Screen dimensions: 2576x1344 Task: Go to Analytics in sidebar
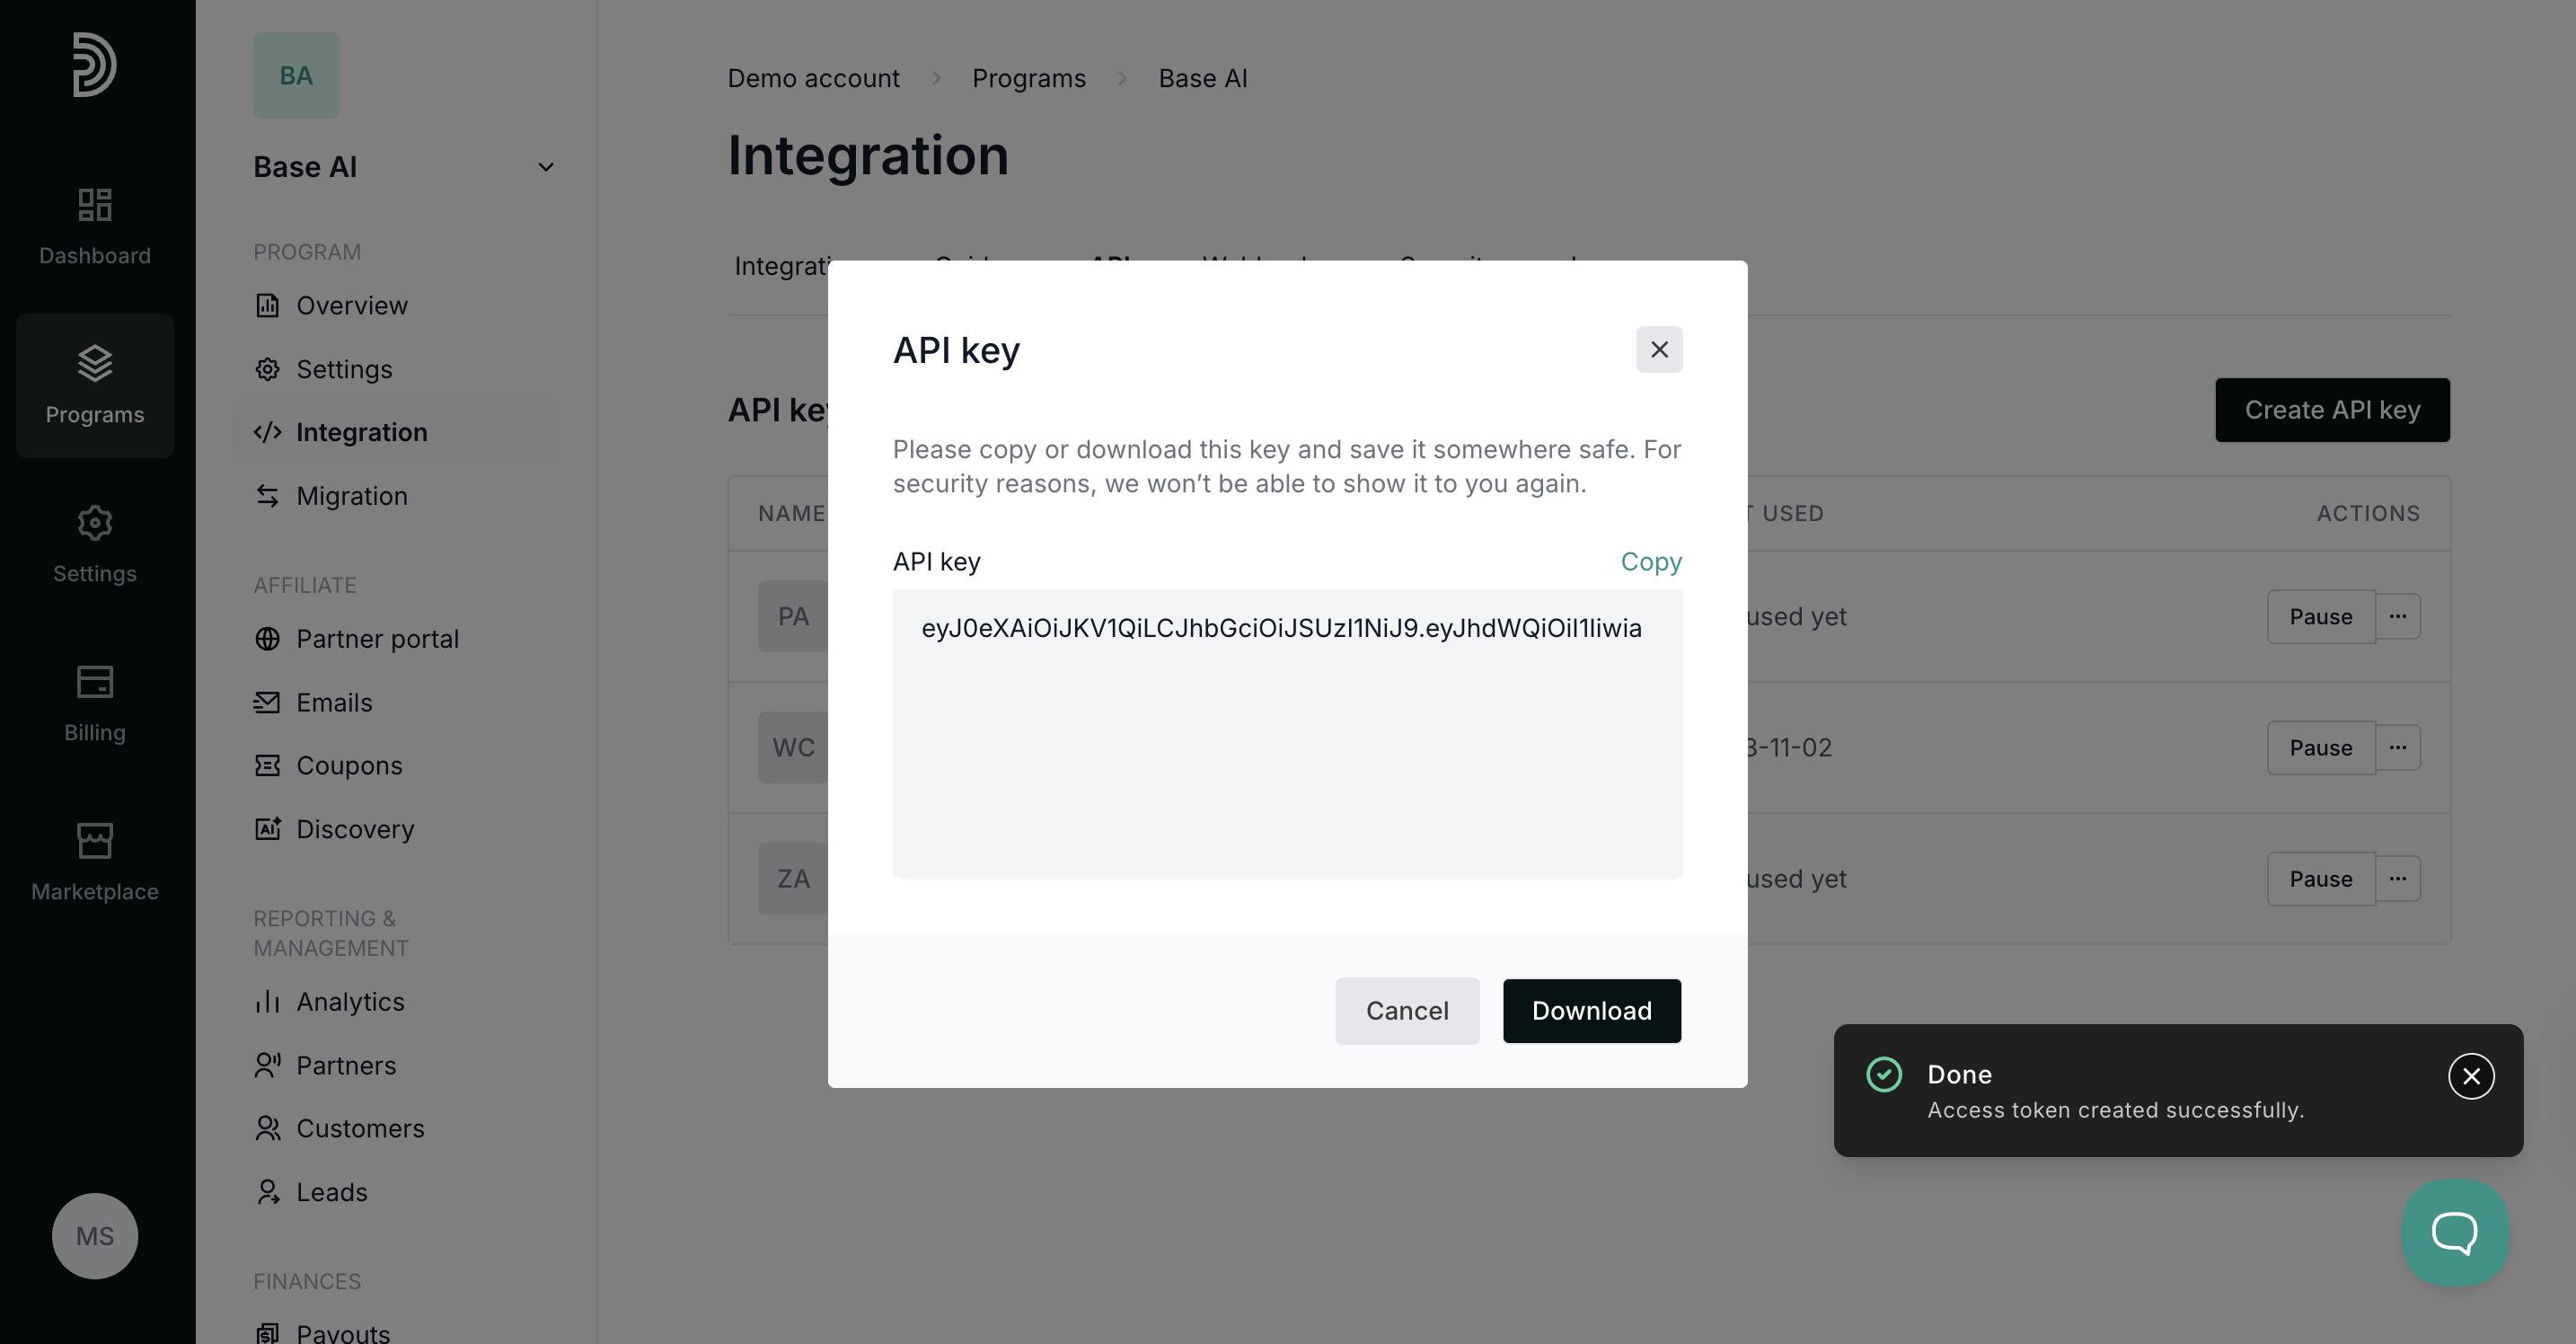click(x=350, y=1001)
